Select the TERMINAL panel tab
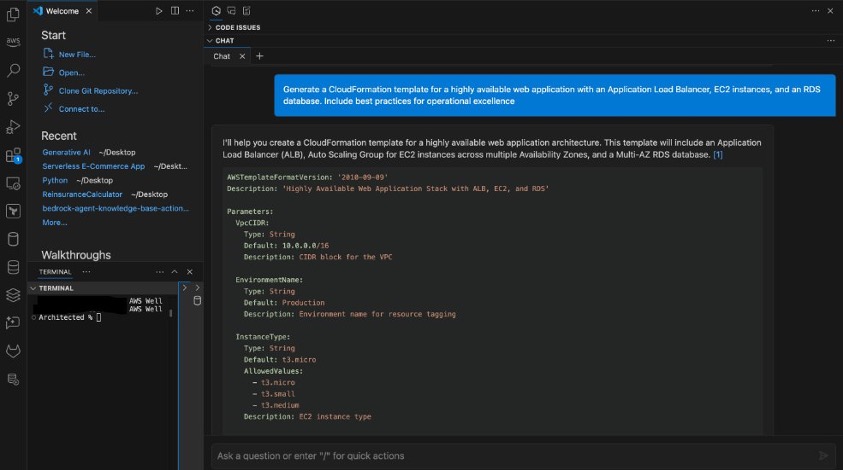The width and height of the screenshot is (844, 470). (55, 272)
